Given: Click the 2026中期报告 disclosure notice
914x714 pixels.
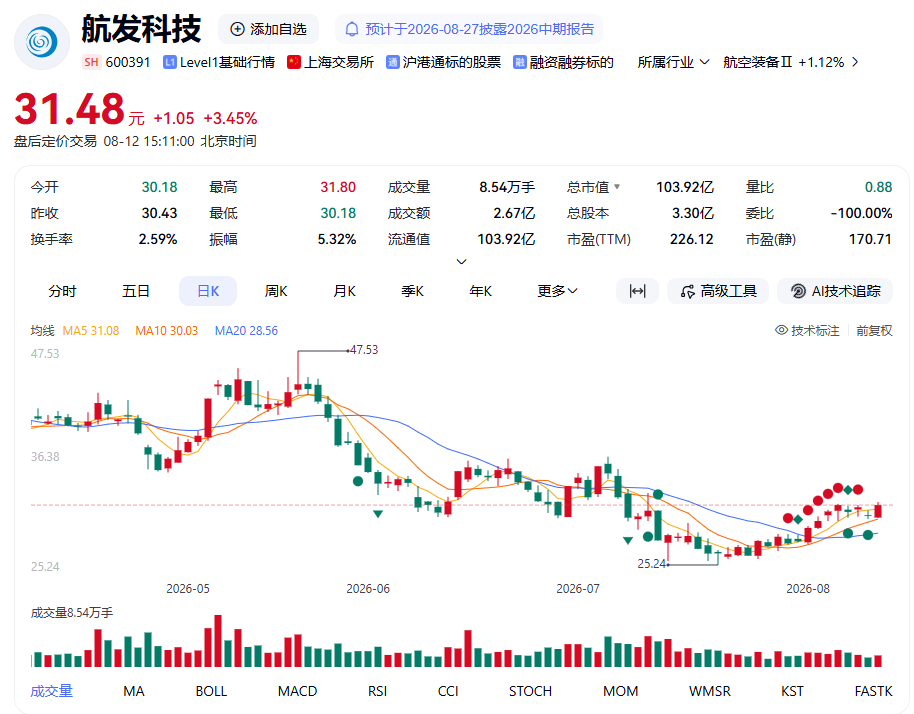Looking at the screenshot, I should 469,29.
